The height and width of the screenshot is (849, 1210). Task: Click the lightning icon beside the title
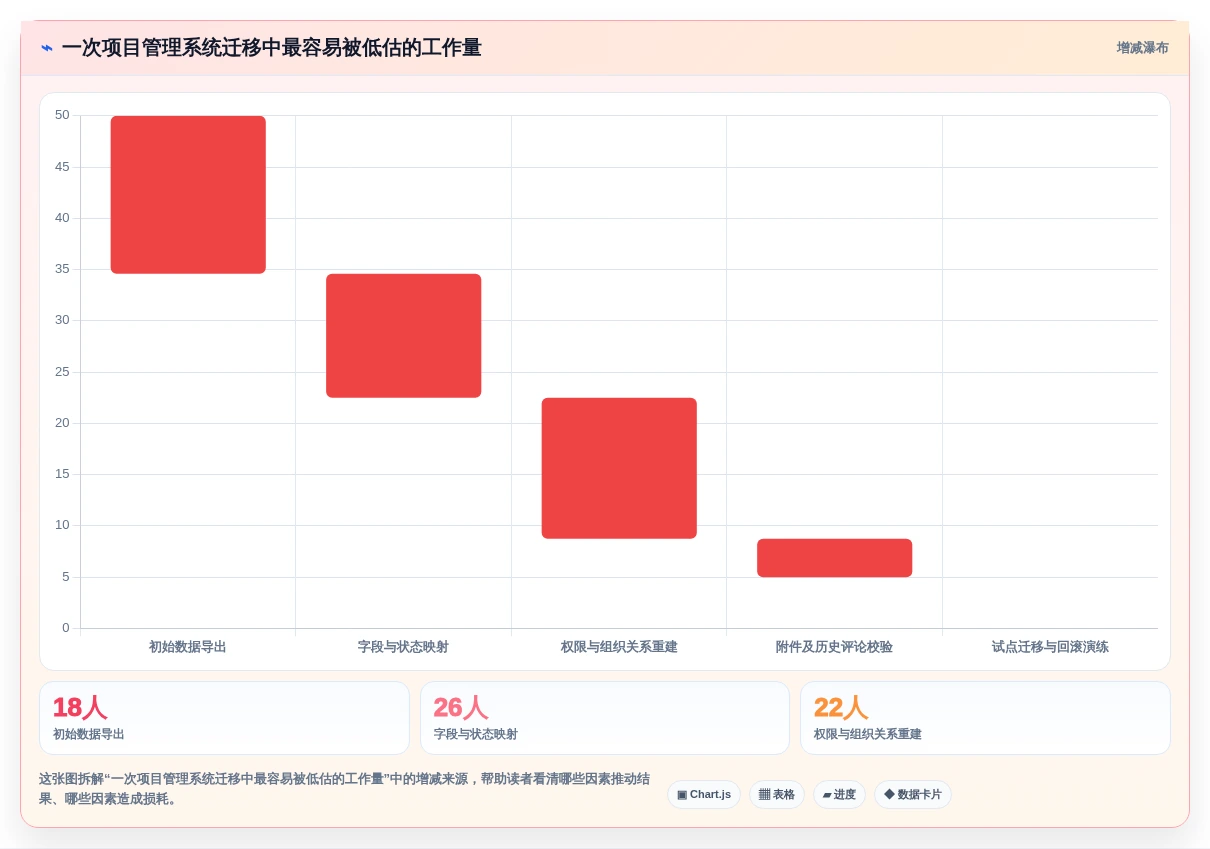point(47,48)
